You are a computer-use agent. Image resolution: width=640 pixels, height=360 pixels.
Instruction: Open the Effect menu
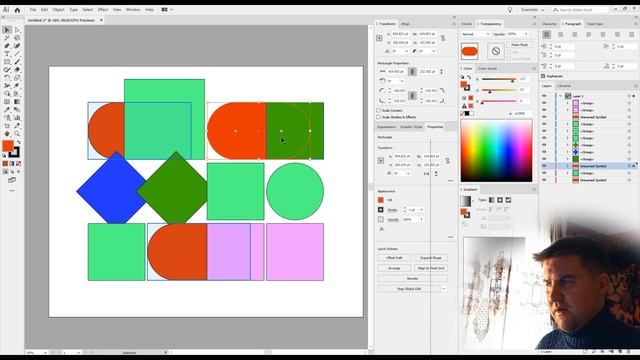point(103,10)
